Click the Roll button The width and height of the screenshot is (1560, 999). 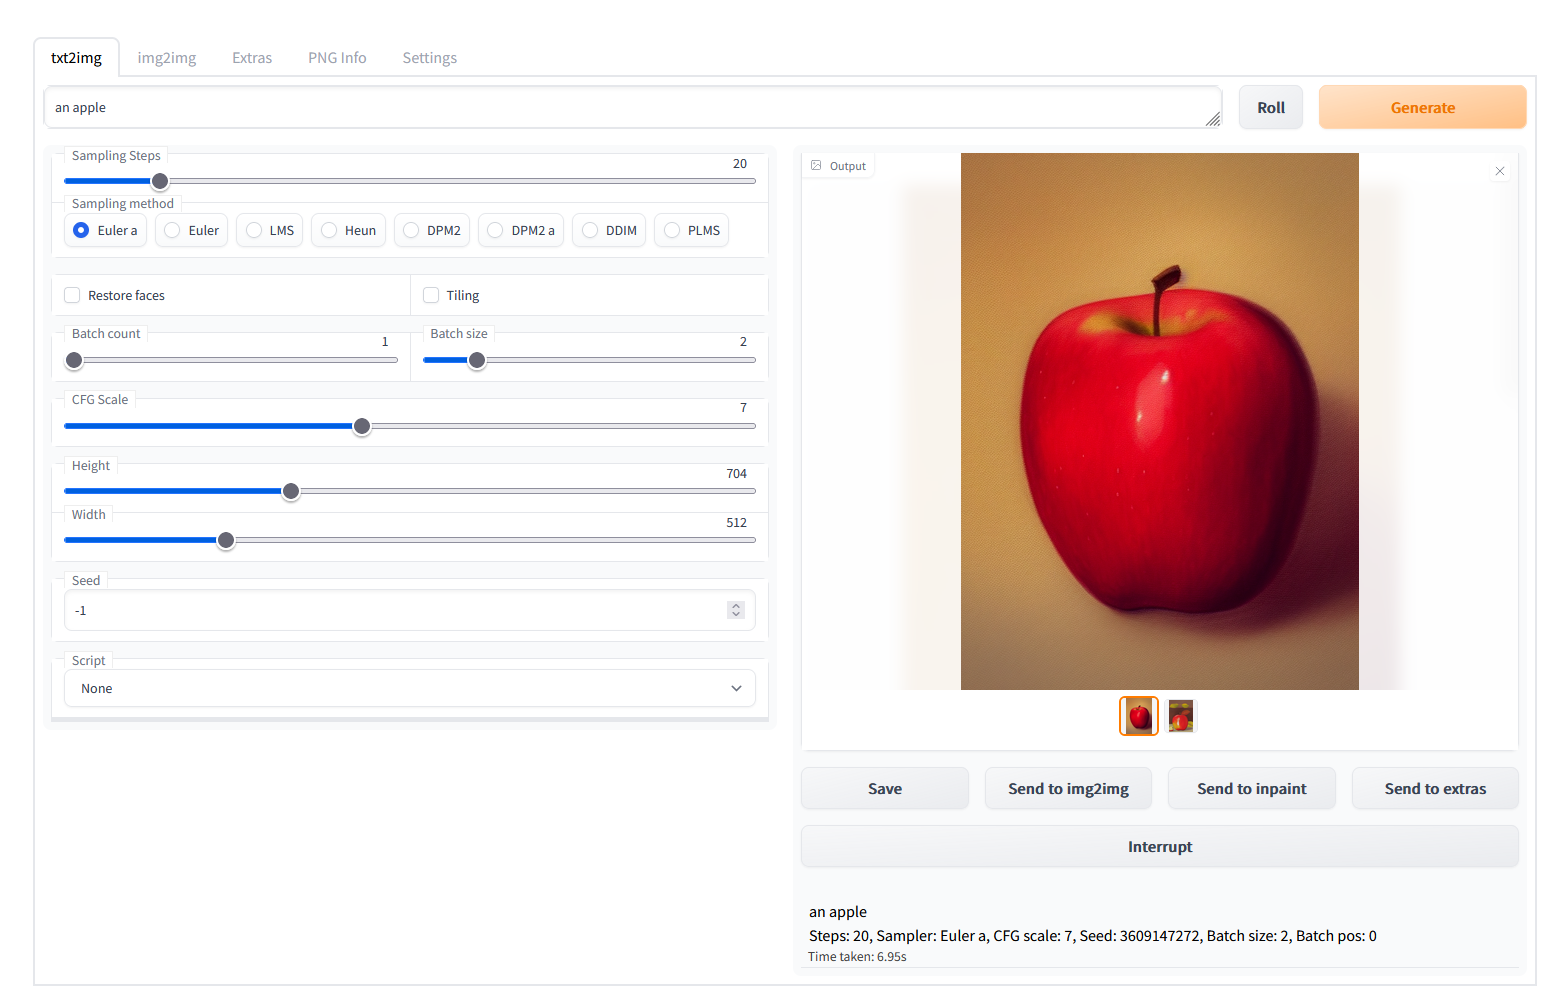[x=1270, y=107]
